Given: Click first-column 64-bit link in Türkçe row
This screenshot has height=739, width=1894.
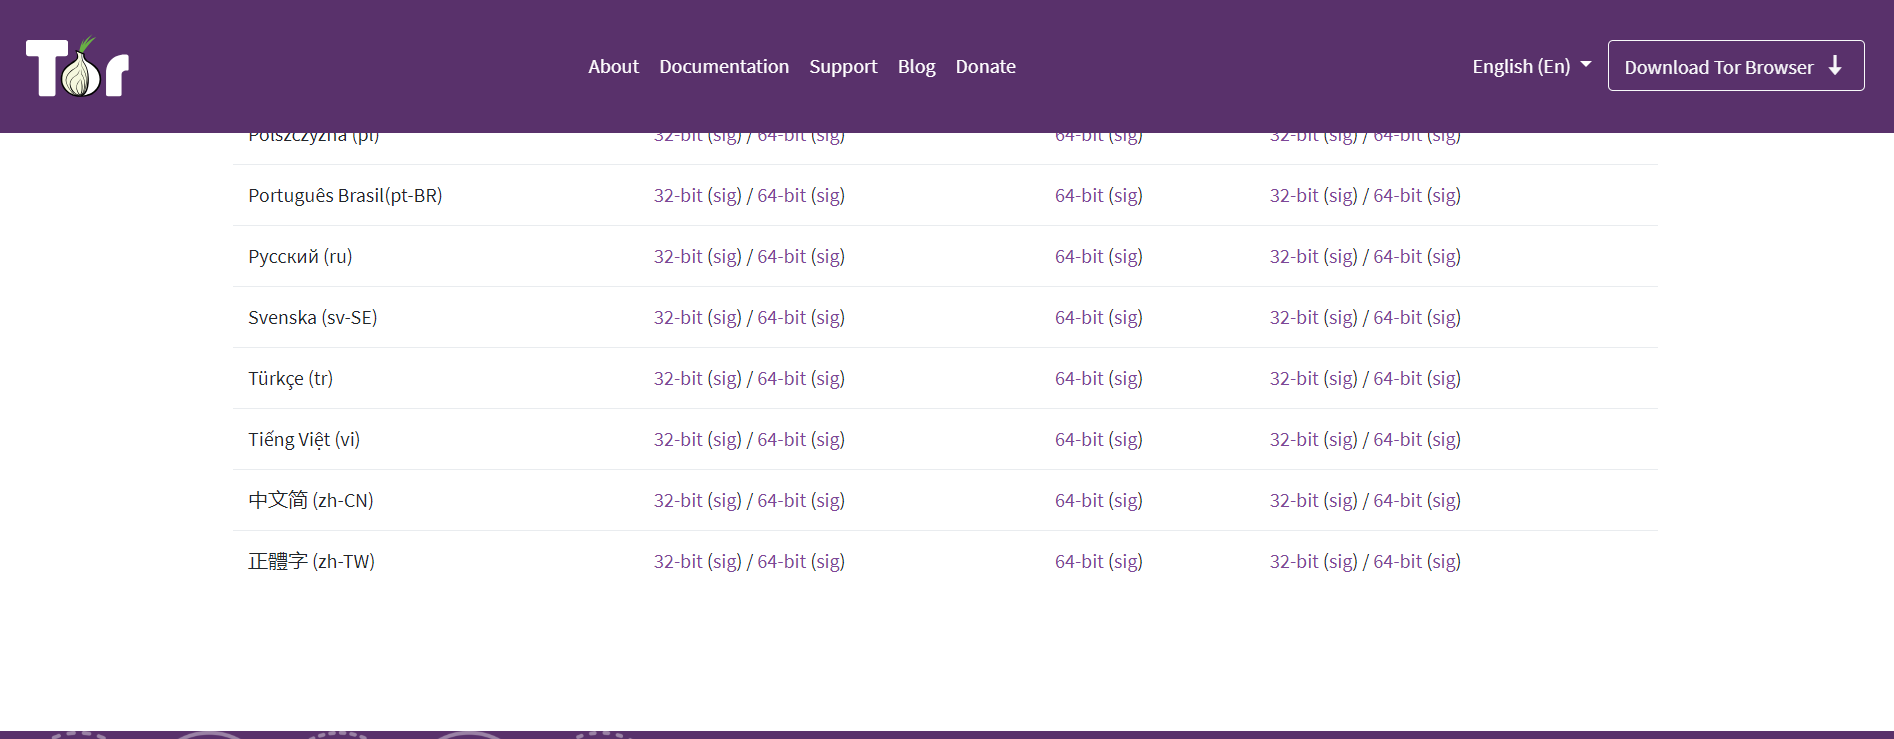Looking at the screenshot, I should pos(781,378).
